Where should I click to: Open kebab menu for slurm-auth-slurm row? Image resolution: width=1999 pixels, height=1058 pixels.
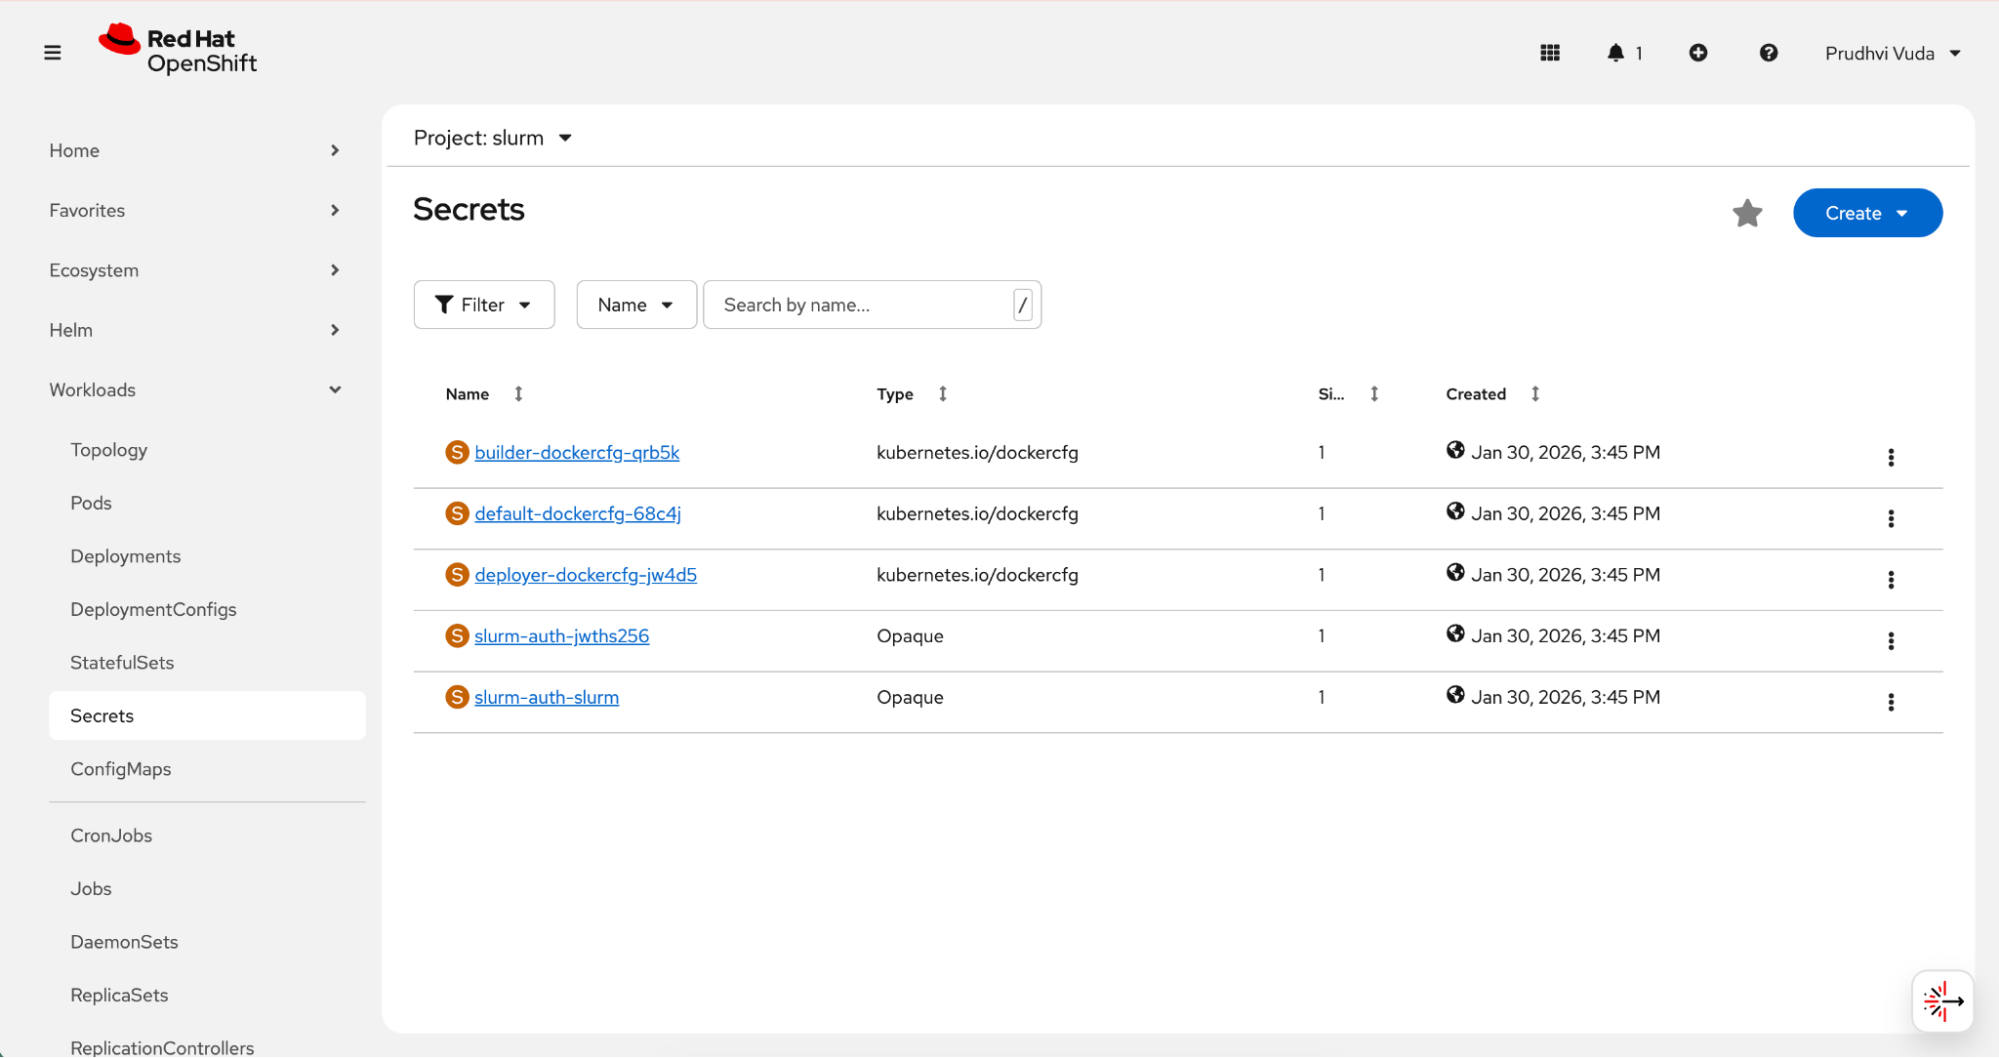point(1890,702)
